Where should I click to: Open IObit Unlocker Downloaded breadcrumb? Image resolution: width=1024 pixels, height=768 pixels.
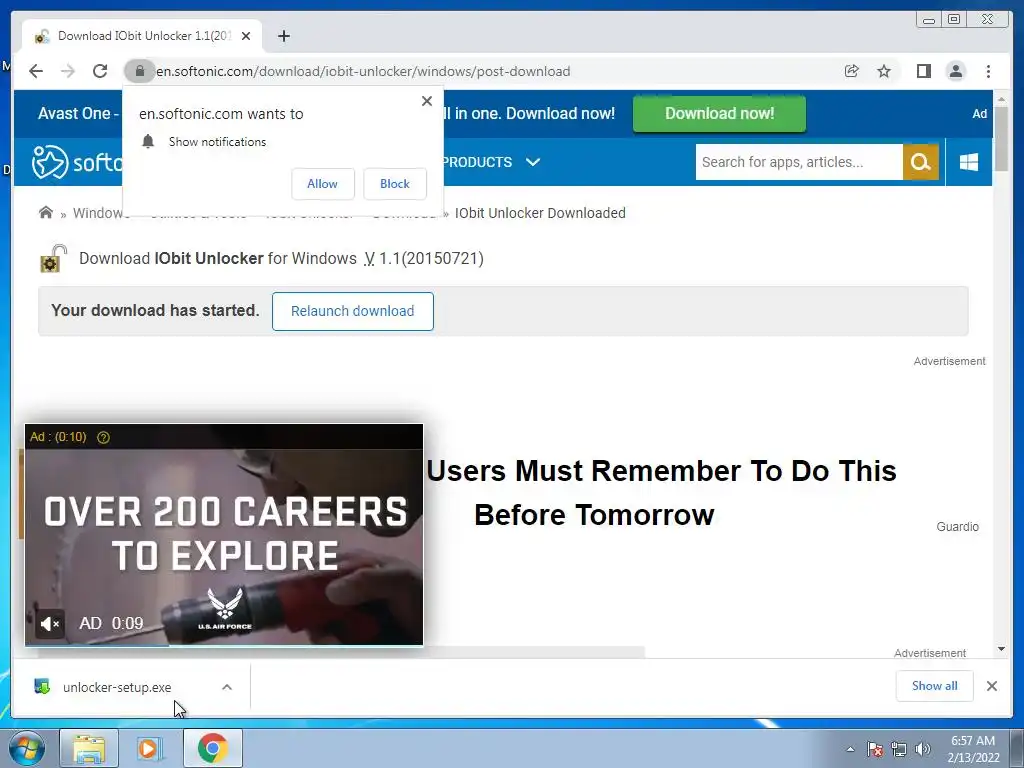[540, 213]
